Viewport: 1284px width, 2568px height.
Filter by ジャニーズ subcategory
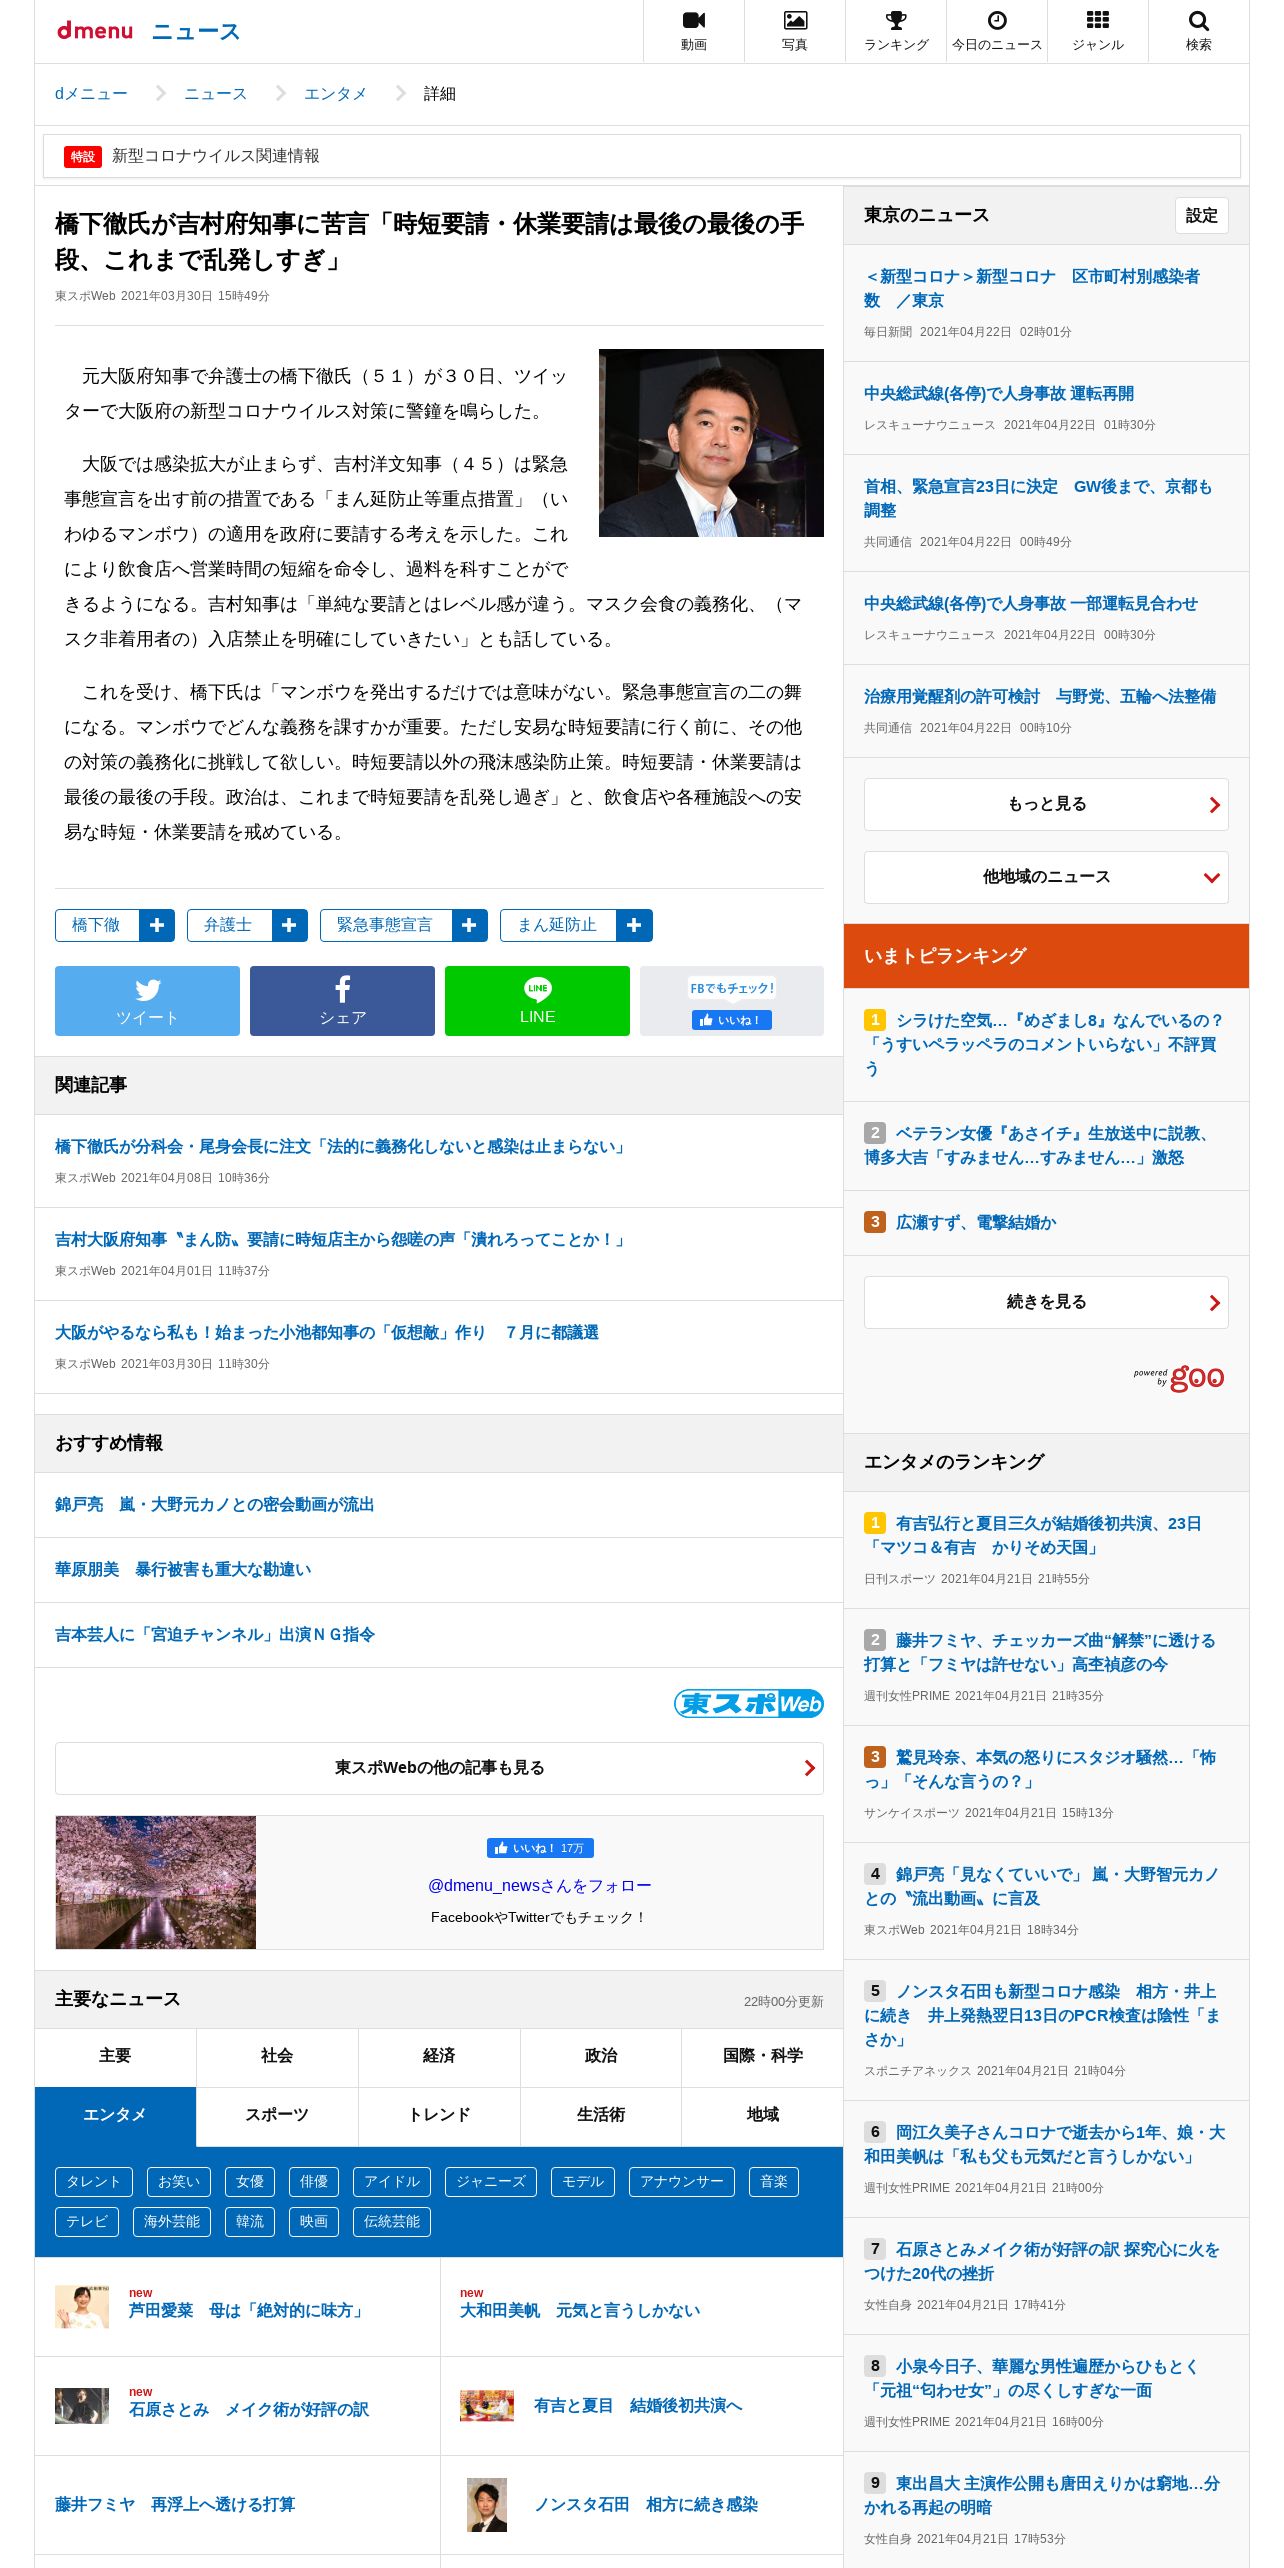491,2181
